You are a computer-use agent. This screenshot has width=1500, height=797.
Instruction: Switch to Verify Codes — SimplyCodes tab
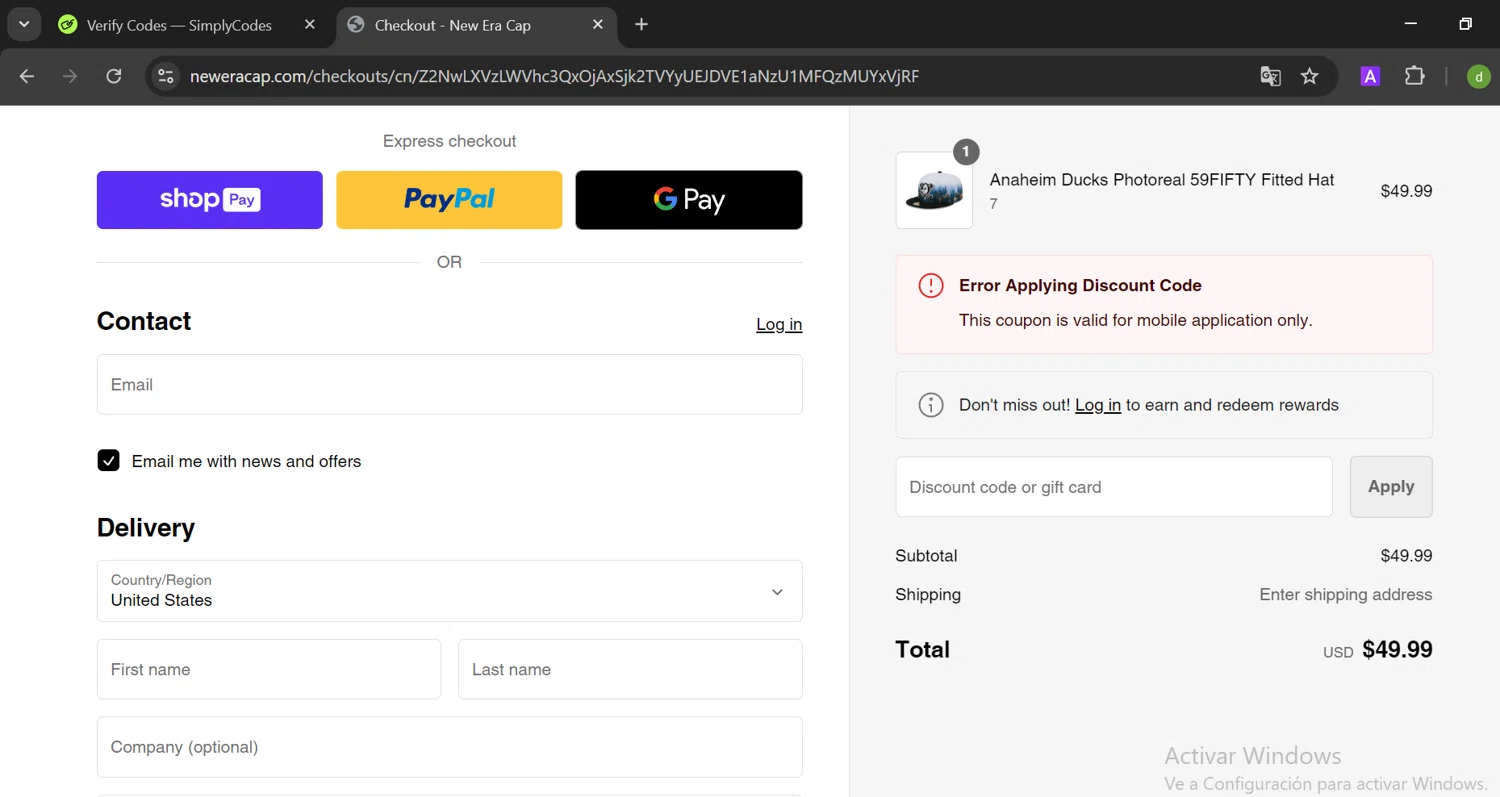click(x=180, y=25)
